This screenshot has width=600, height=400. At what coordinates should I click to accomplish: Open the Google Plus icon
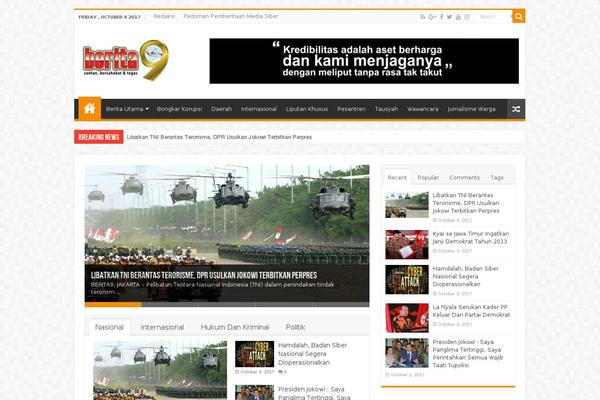point(432,17)
